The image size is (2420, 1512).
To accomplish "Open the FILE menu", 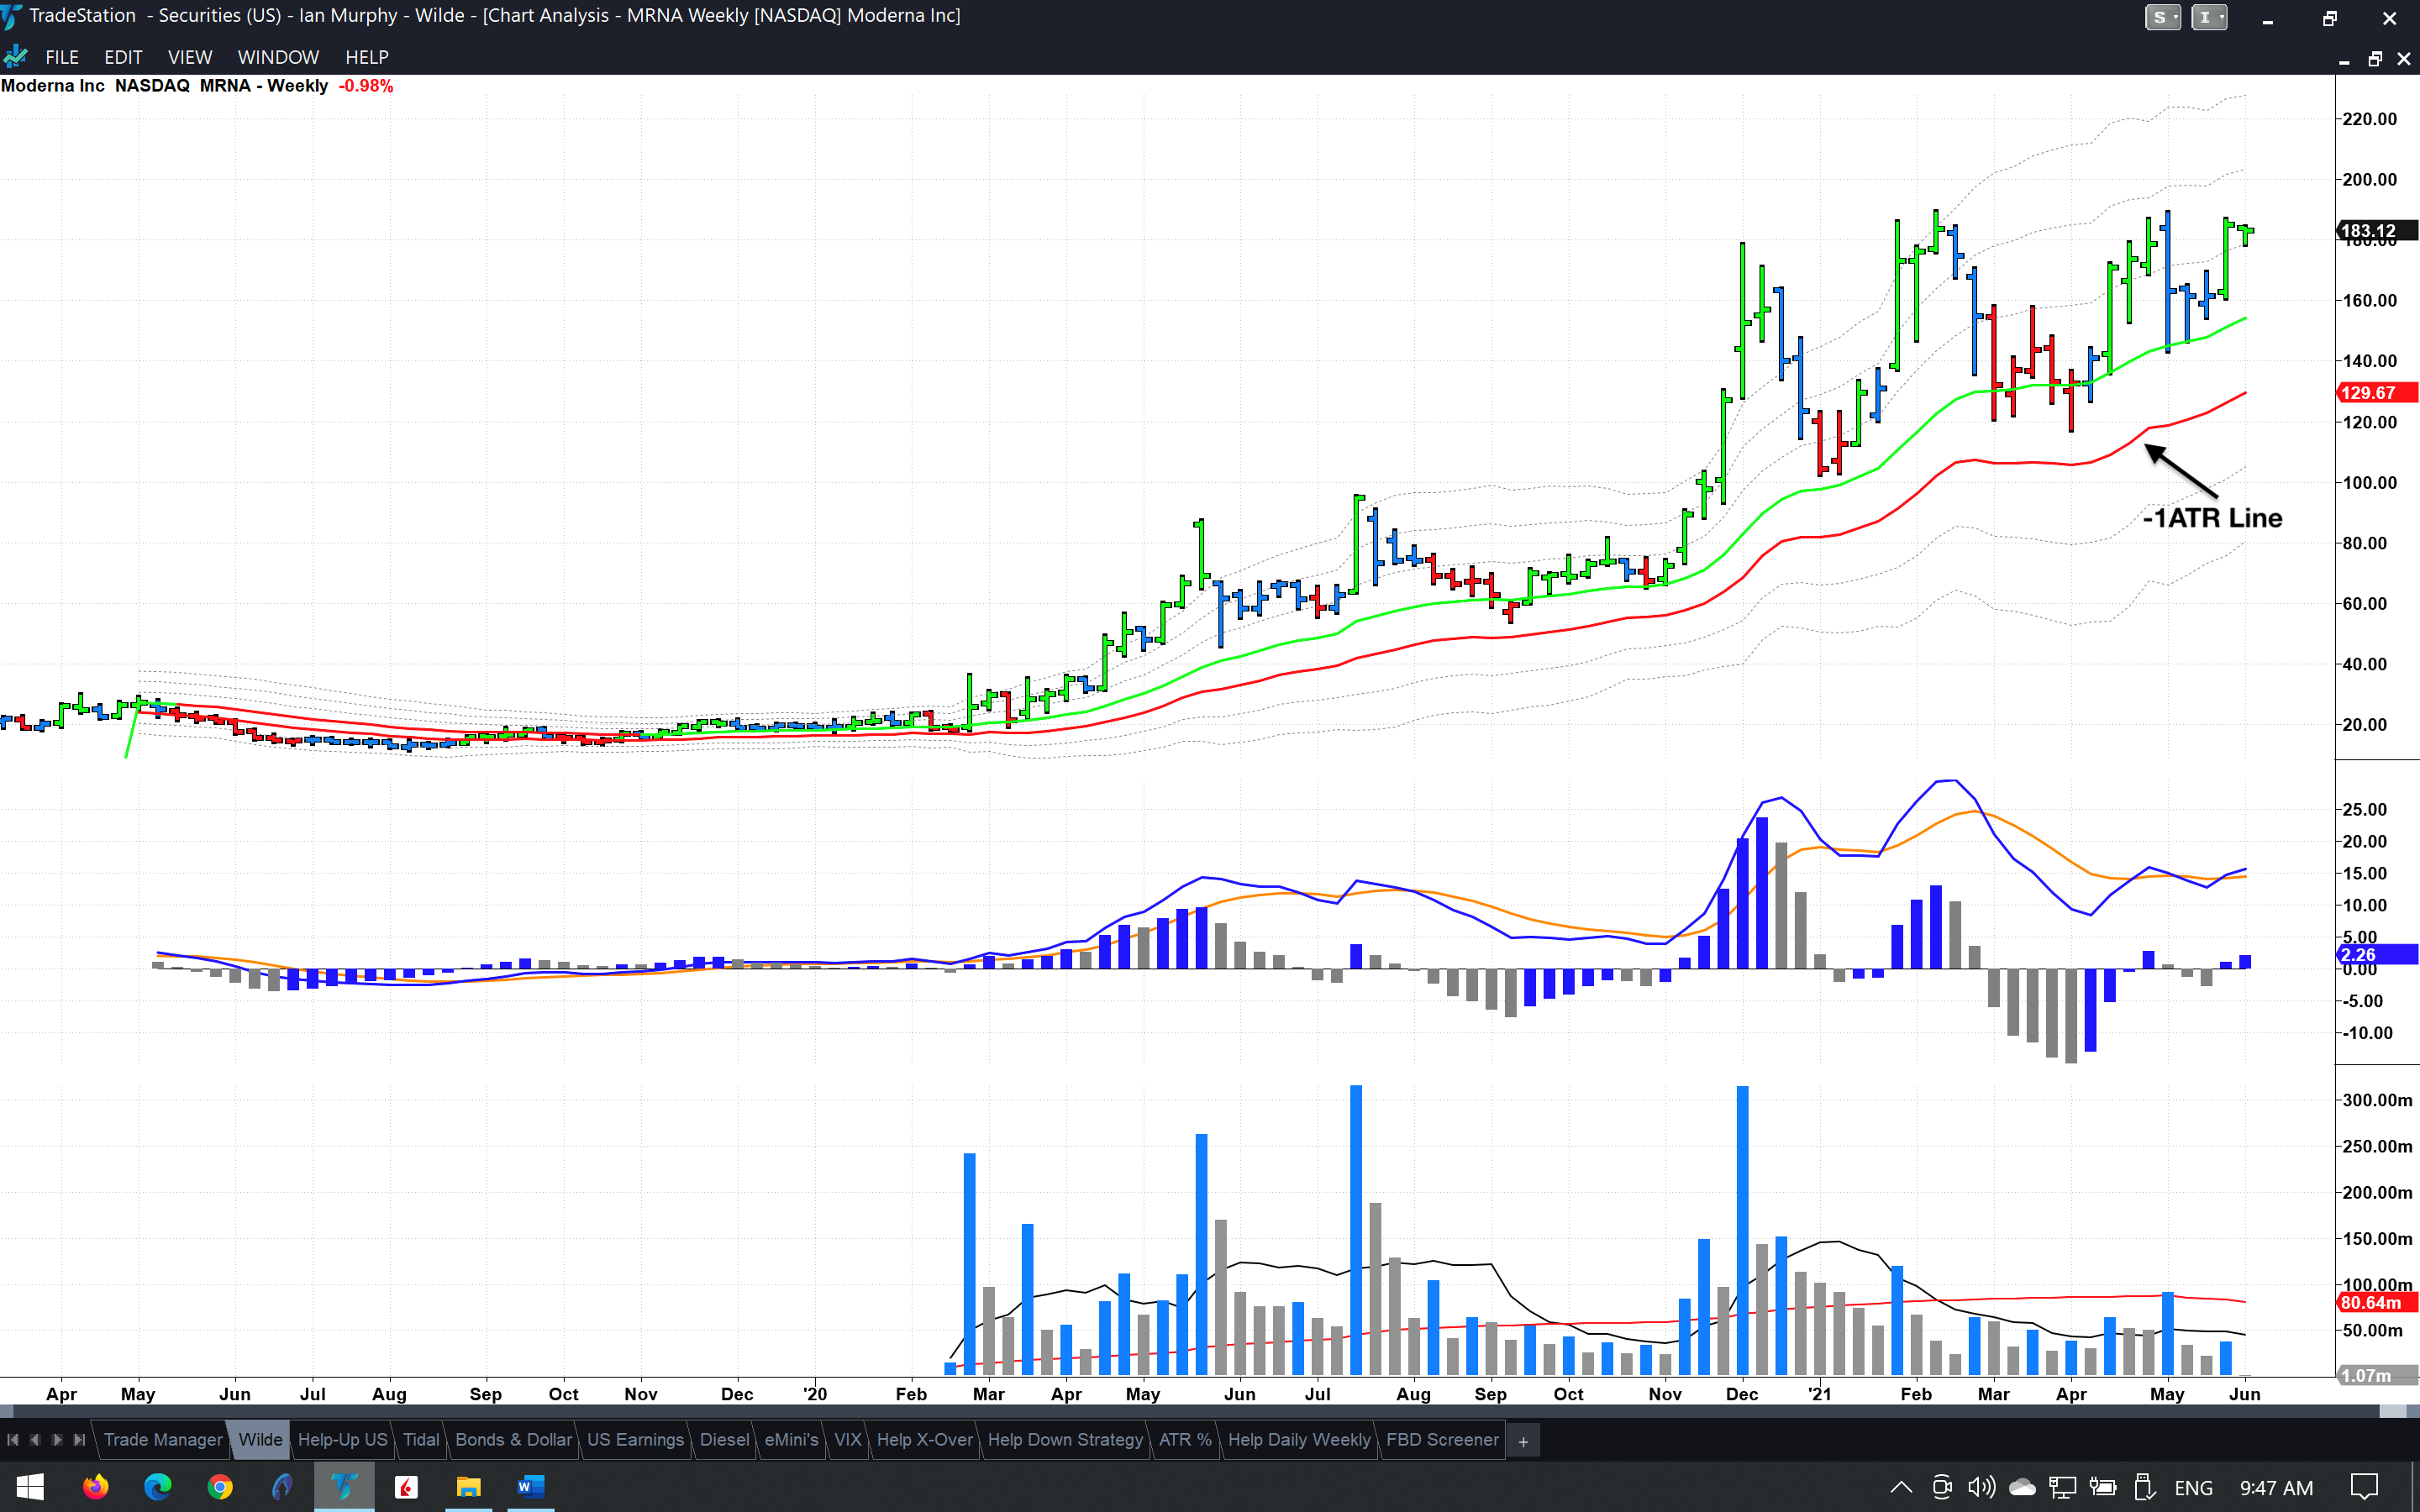I will pos(62,57).
